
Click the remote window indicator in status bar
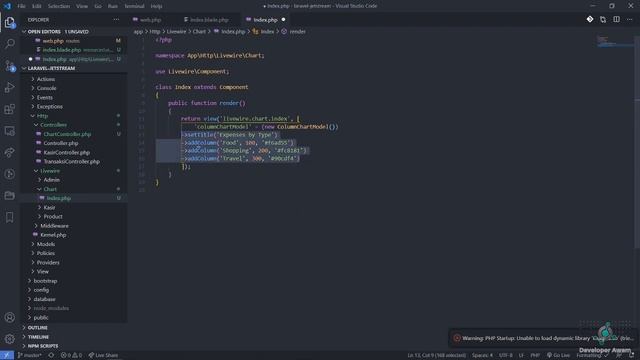coord(7,355)
